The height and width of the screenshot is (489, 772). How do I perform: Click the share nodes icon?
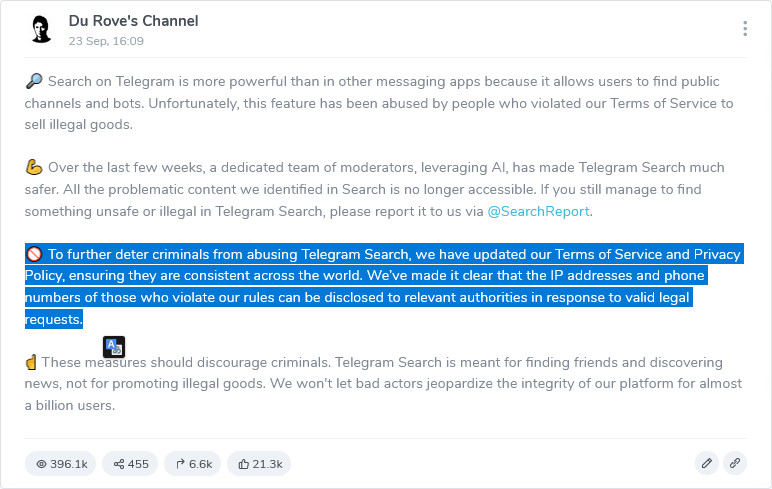pyautogui.click(x=119, y=464)
